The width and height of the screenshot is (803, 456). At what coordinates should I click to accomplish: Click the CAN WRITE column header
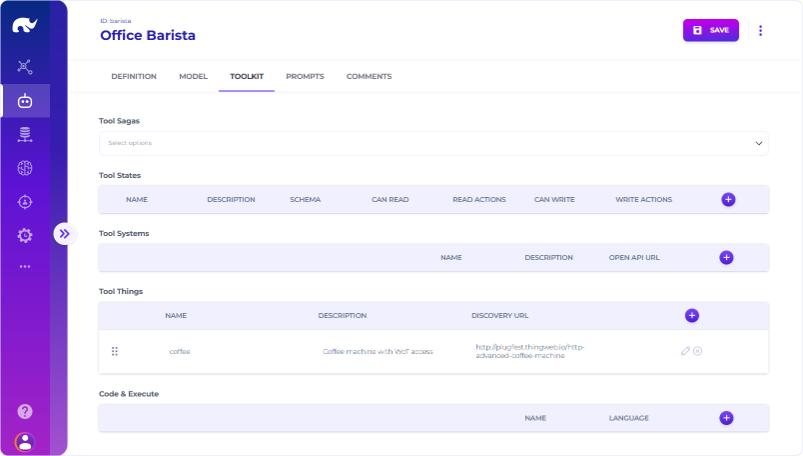point(554,199)
